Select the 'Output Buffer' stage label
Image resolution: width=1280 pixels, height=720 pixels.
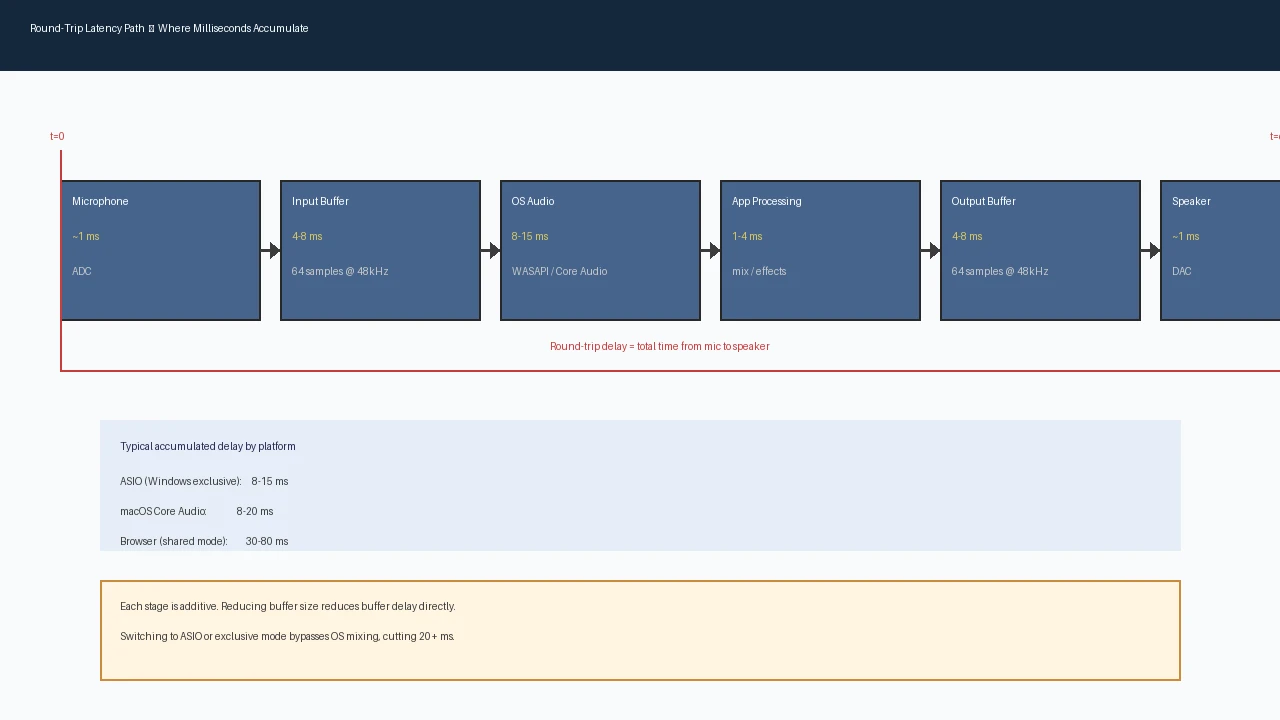tap(984, 201)
